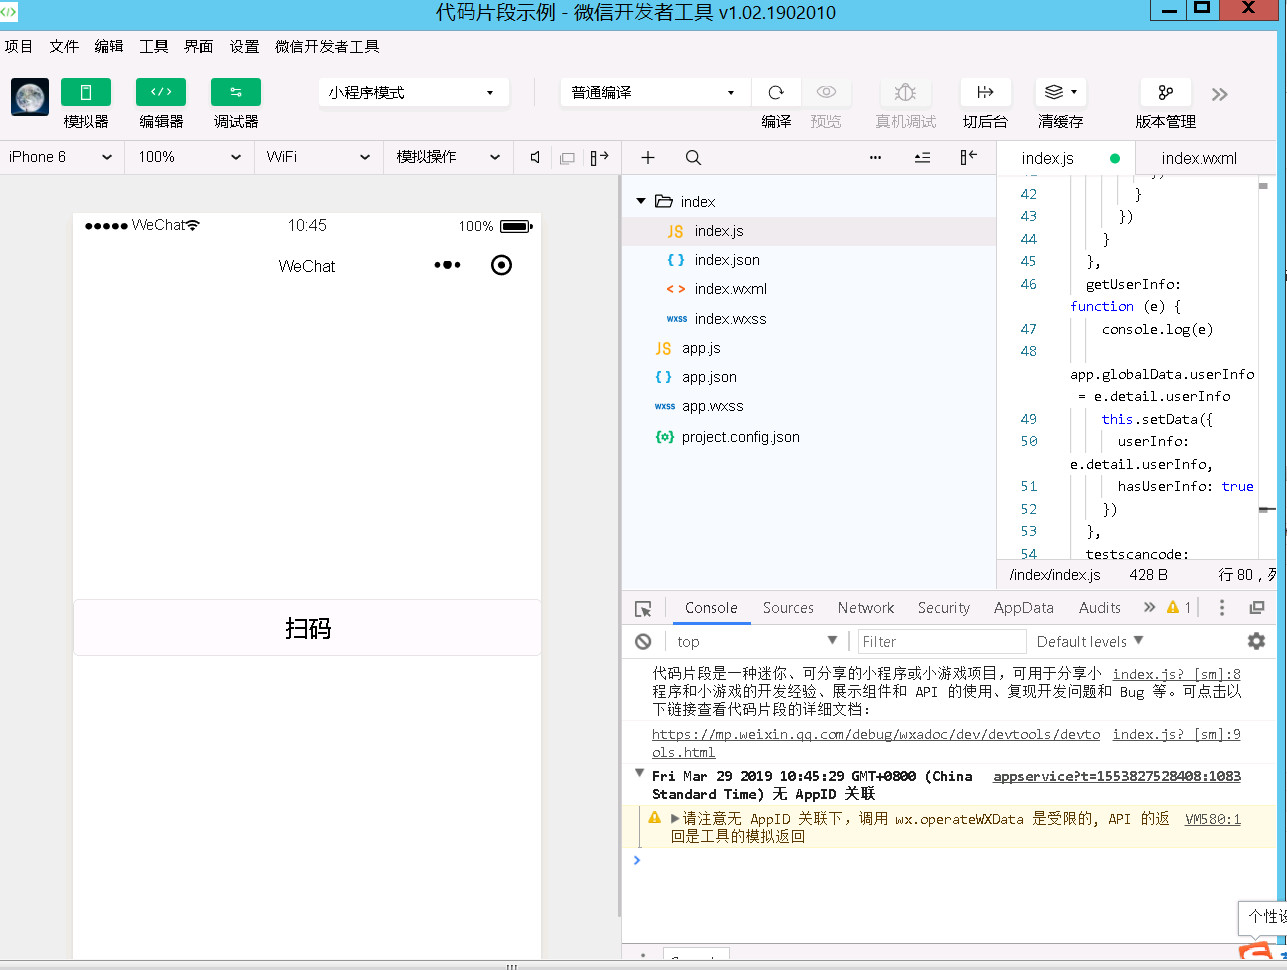The image size is (1287, 970).
Task: Toggle the editor panel button
Action: pyautogui.click(x=161, y=92)
